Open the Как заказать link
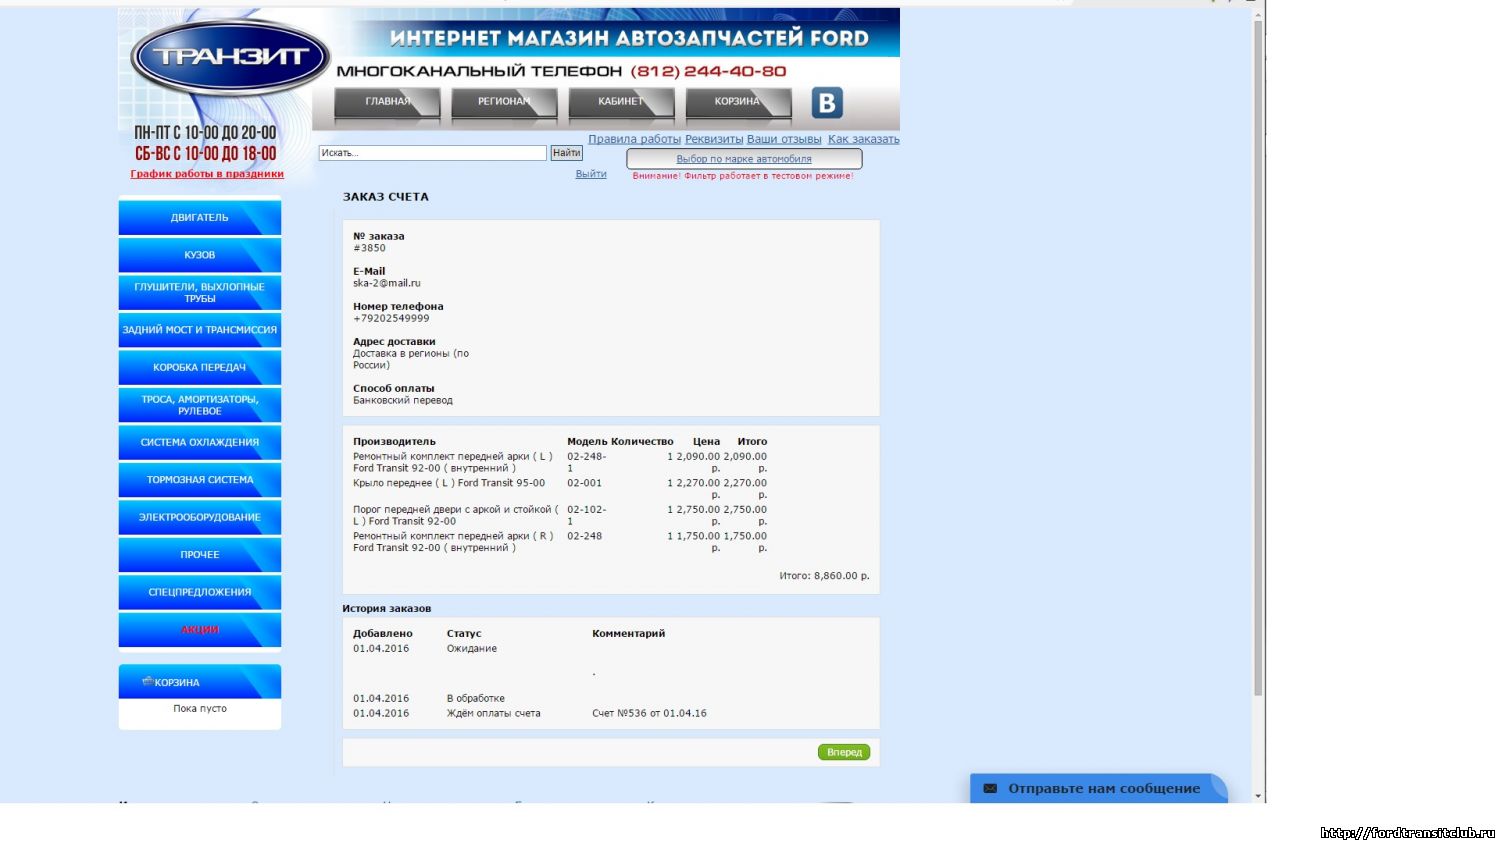The width and height of the screenshot is (1500, 843). click(863, 139)
